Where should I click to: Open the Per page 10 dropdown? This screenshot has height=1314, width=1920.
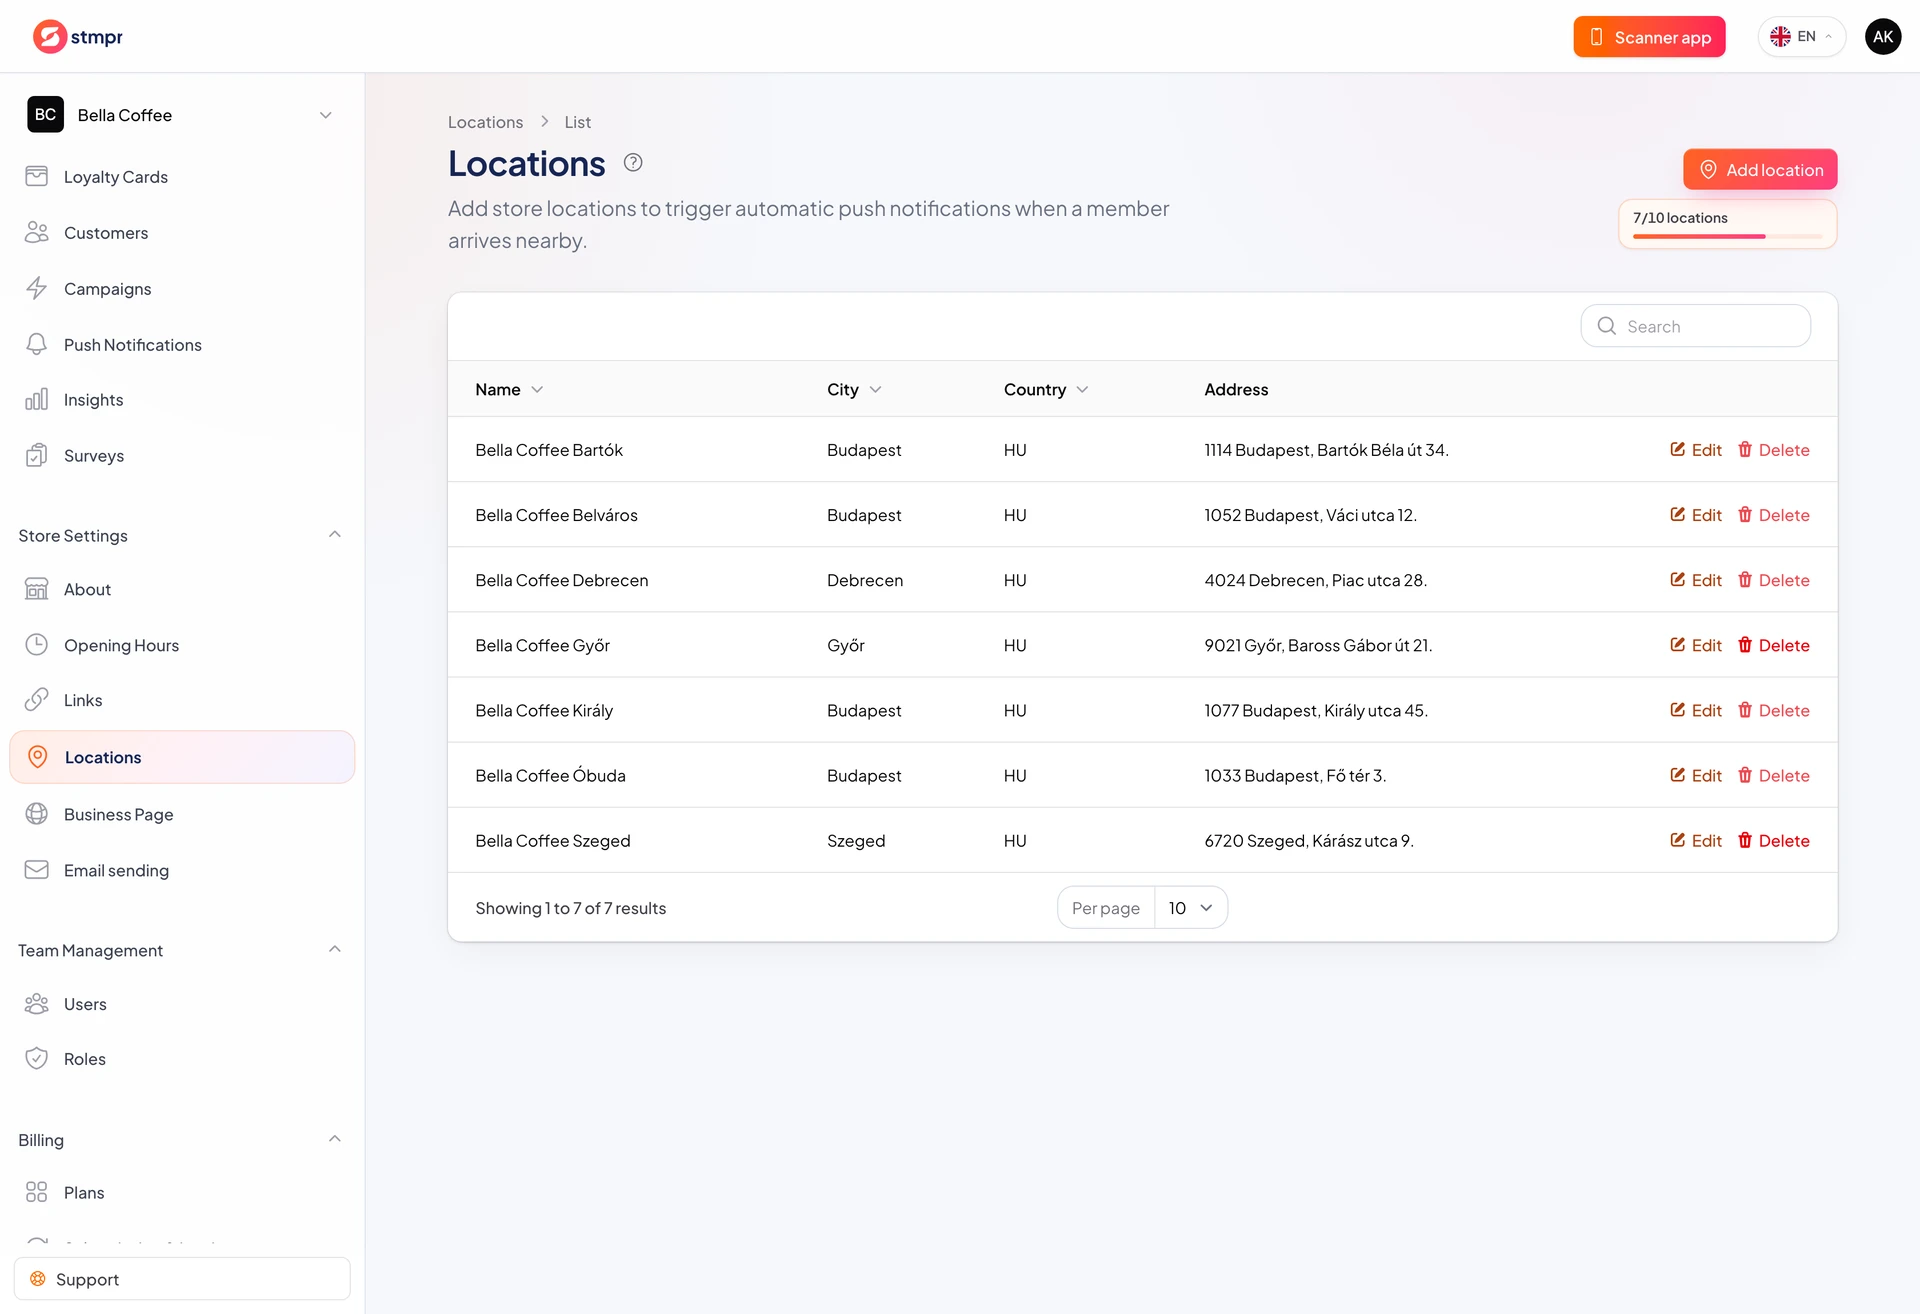point(1191,907)
